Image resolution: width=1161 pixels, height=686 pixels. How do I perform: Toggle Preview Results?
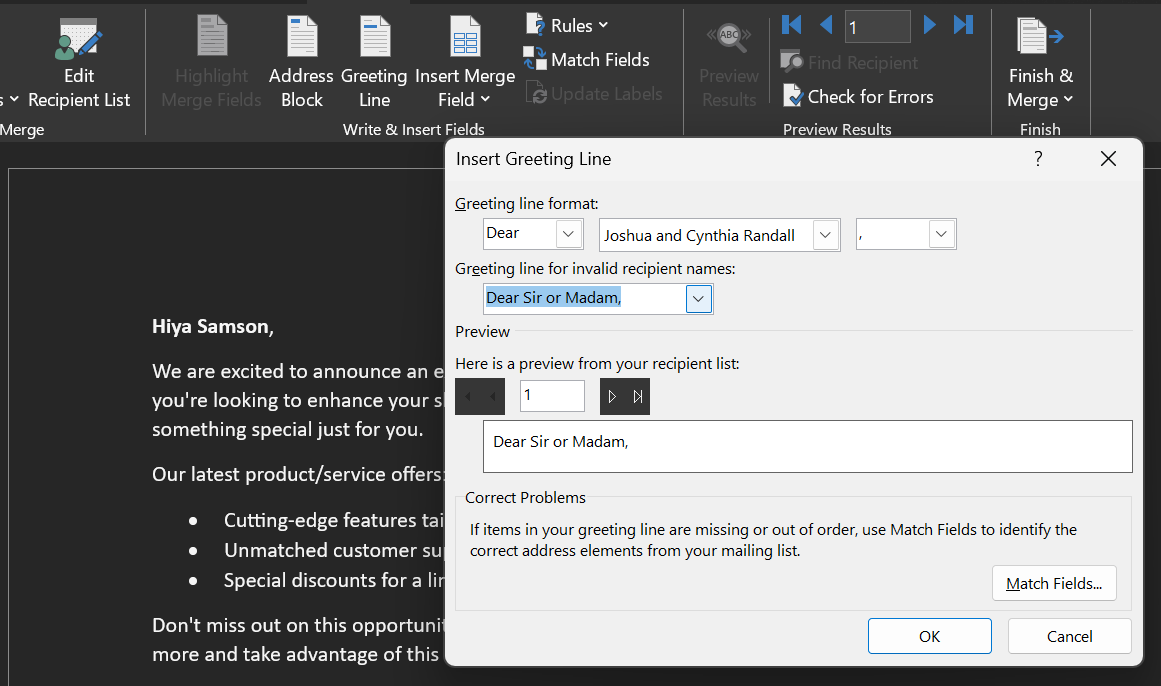(x=729, y=60)
